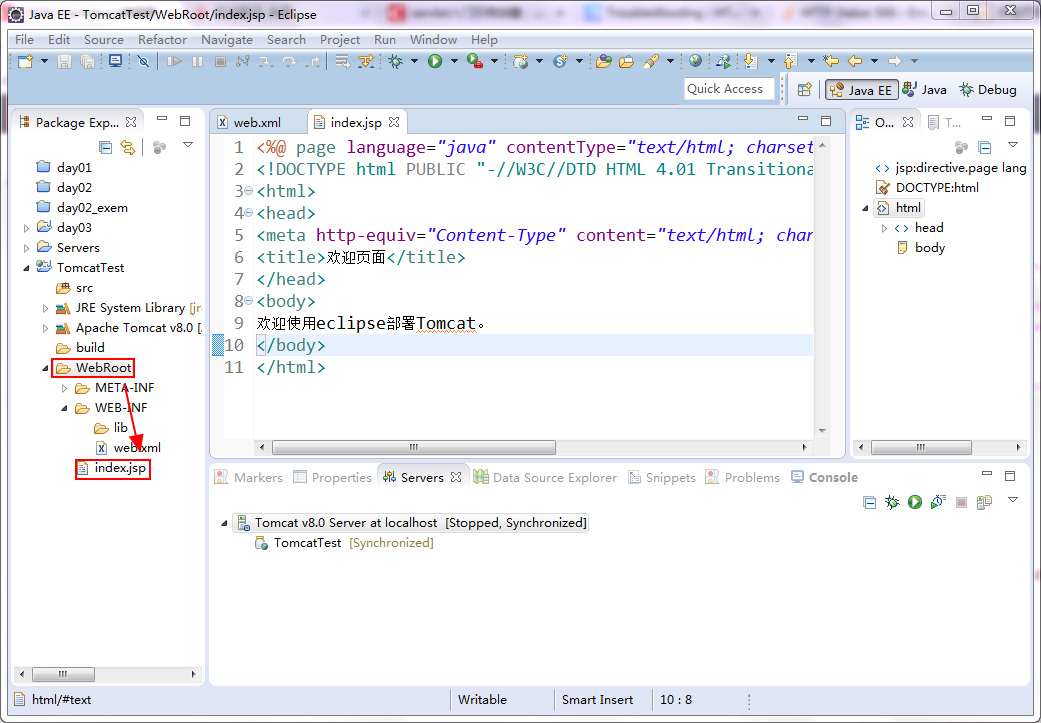Activate the Java EE perspective button
Image resolution: width=1041 pixels, height=723 pixels.
point(861,90)
